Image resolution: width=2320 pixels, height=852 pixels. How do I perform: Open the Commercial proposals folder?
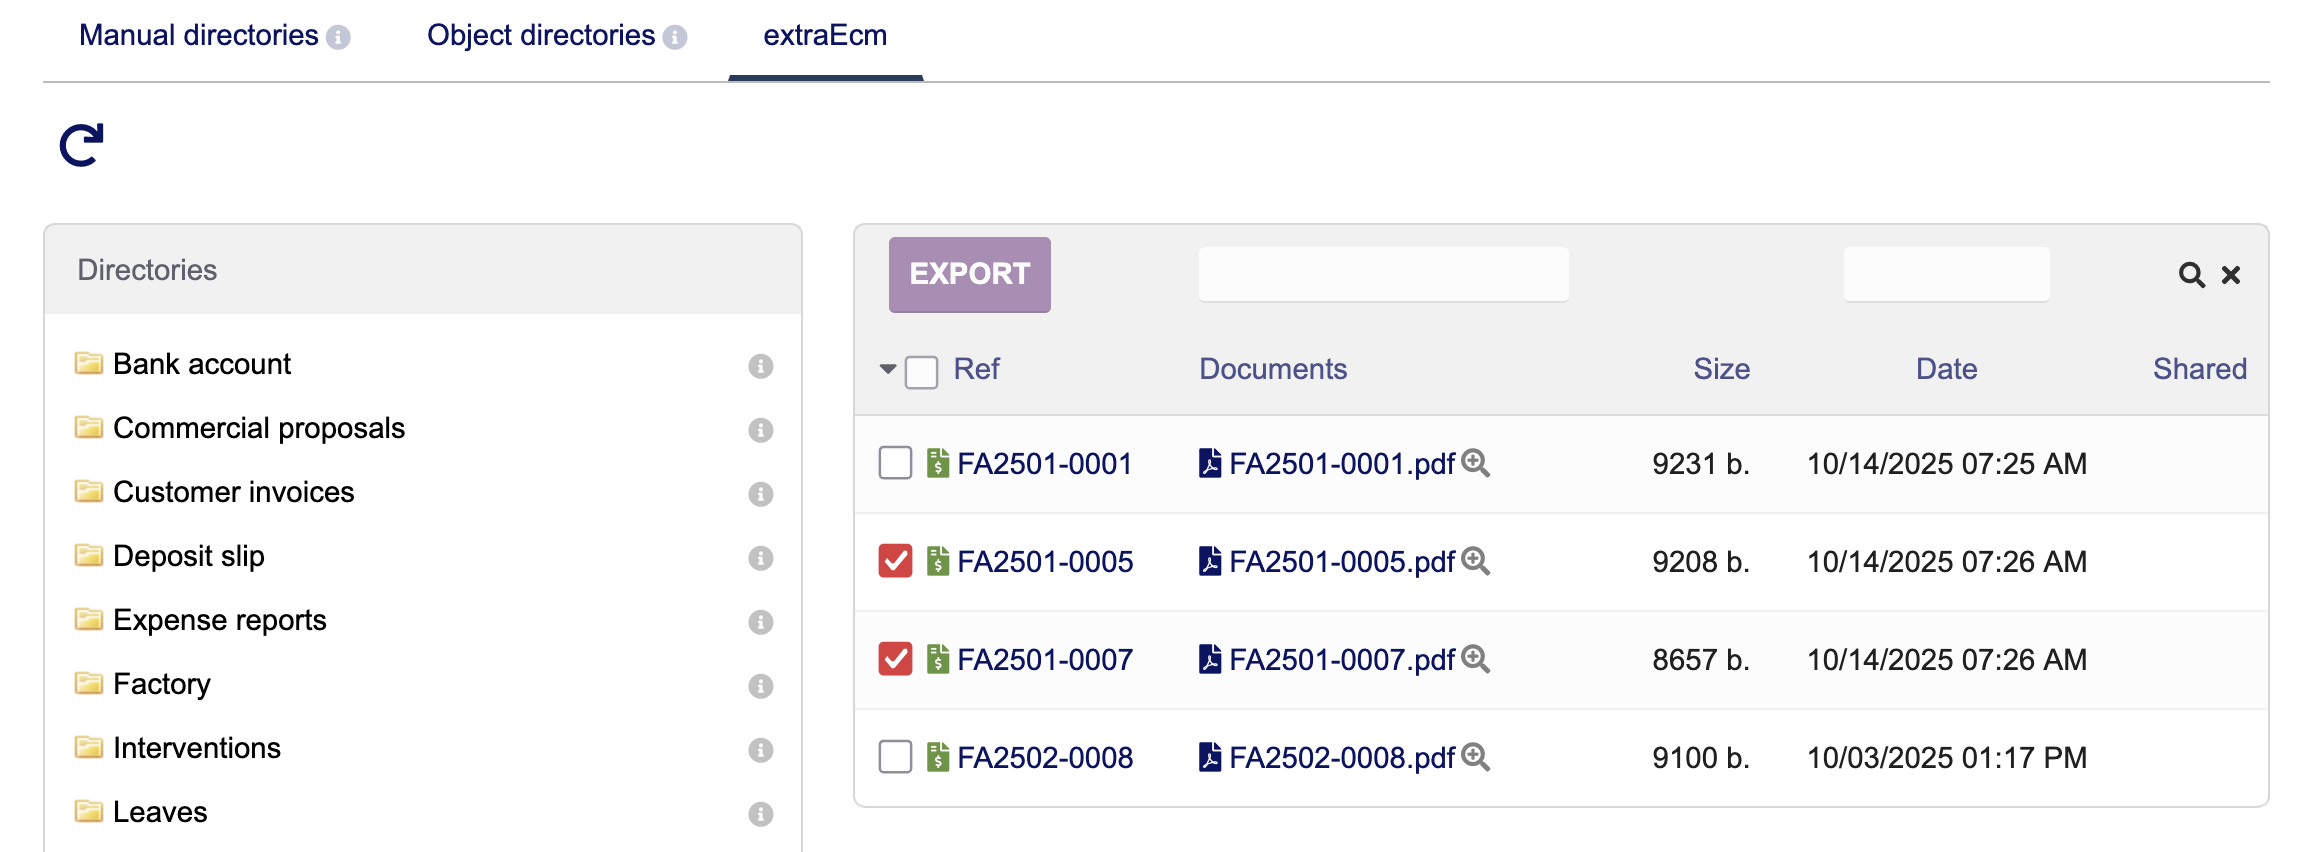click(258, 428)
